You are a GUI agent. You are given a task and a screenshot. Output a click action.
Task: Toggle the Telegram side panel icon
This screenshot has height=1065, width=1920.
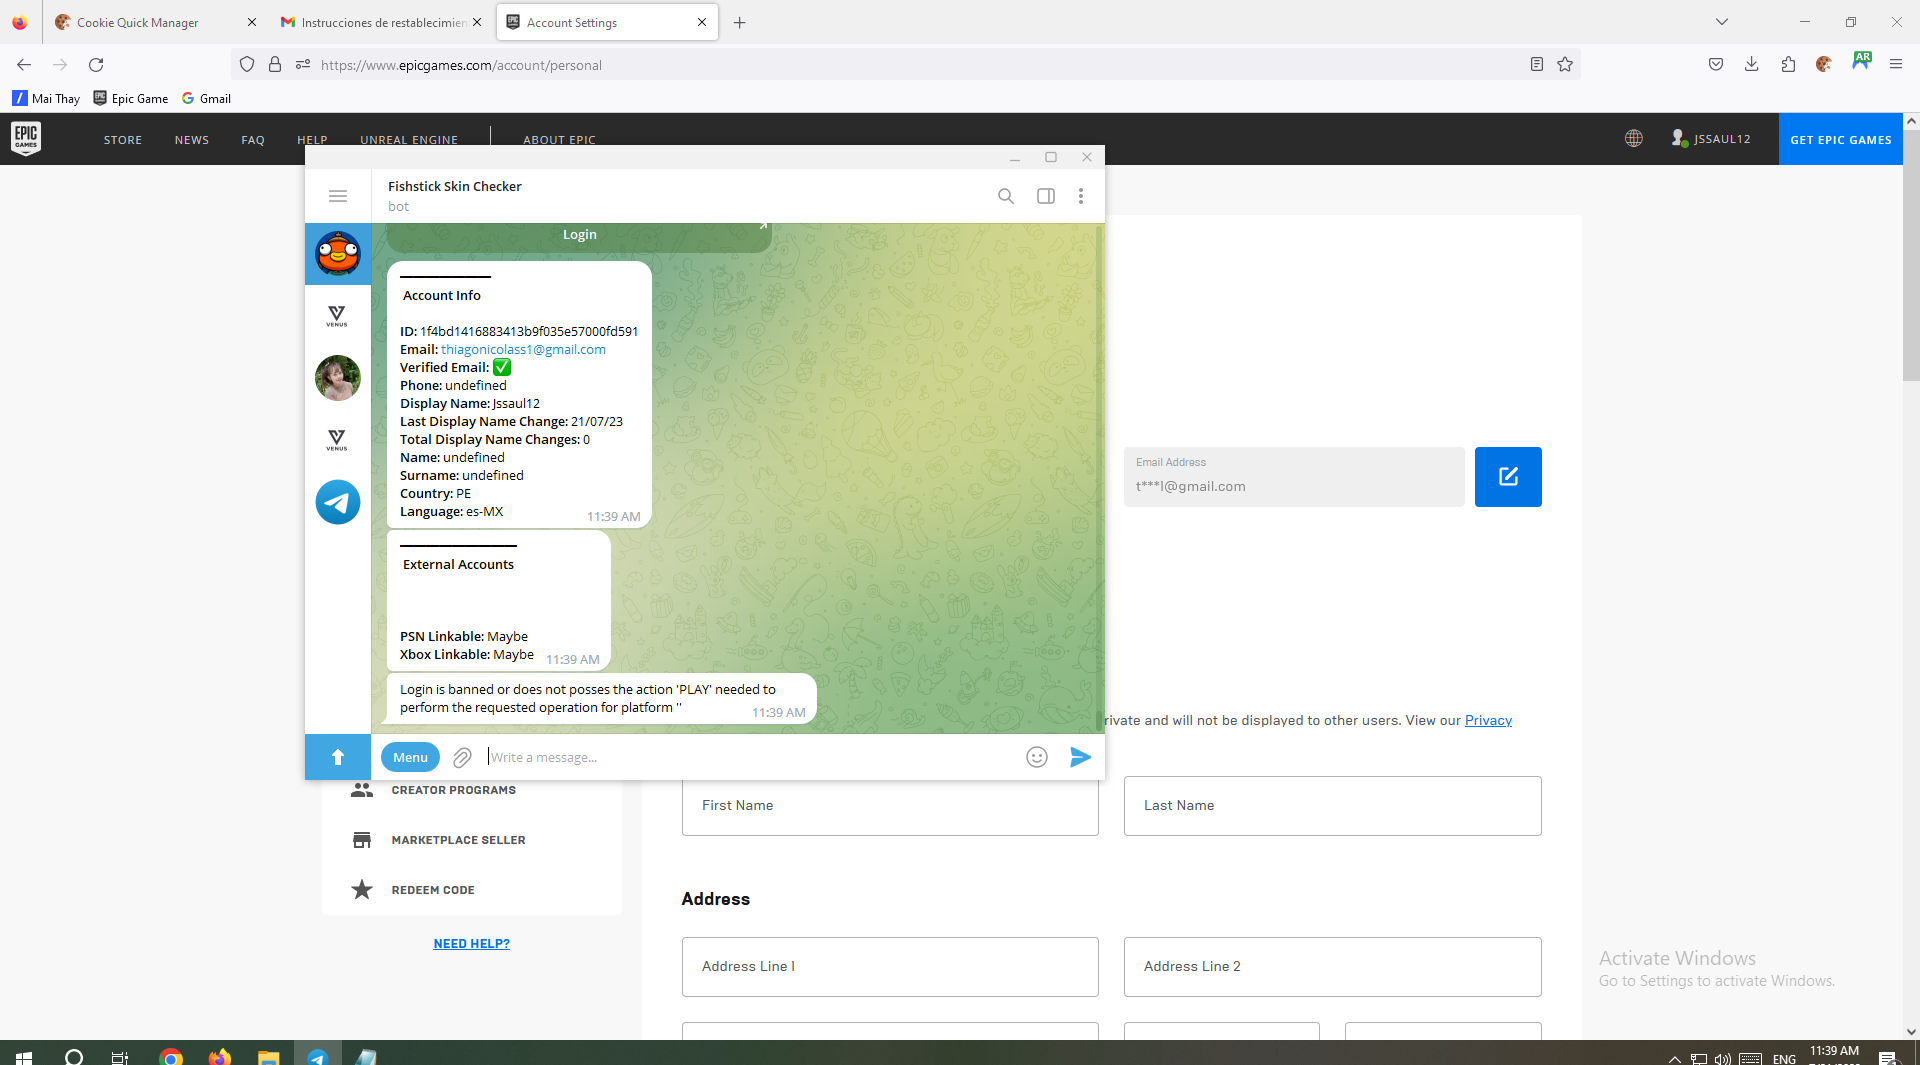(x=1046, y=196)
